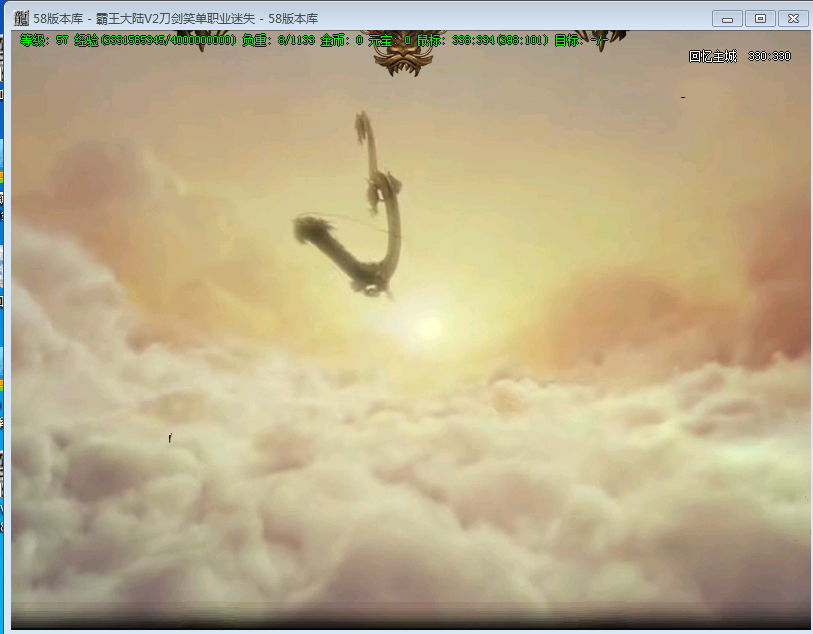Click the dragon app icon in the title bar
The image size is (813, 634).
pyautogui.click(x=21, y=18)
